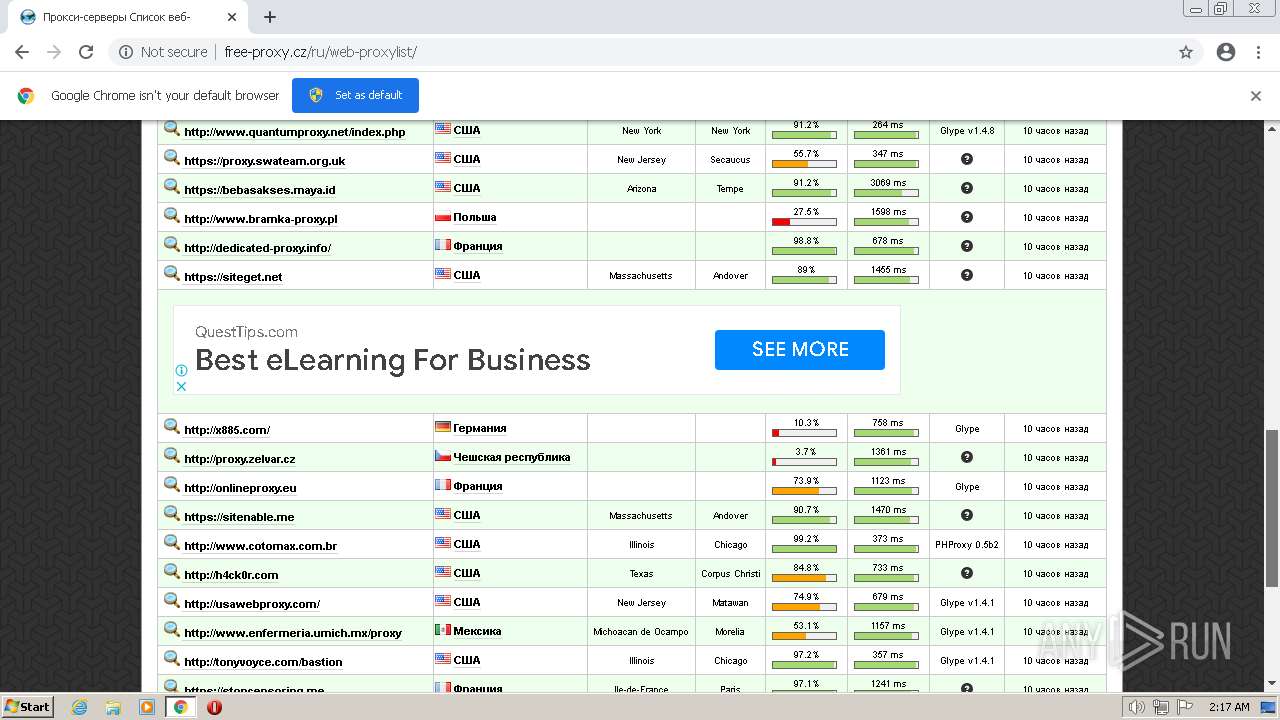This screenshot has width=1280, height=720.
Task: Dismiss the default browser notification bar
Action: (x=1256, y=96)
